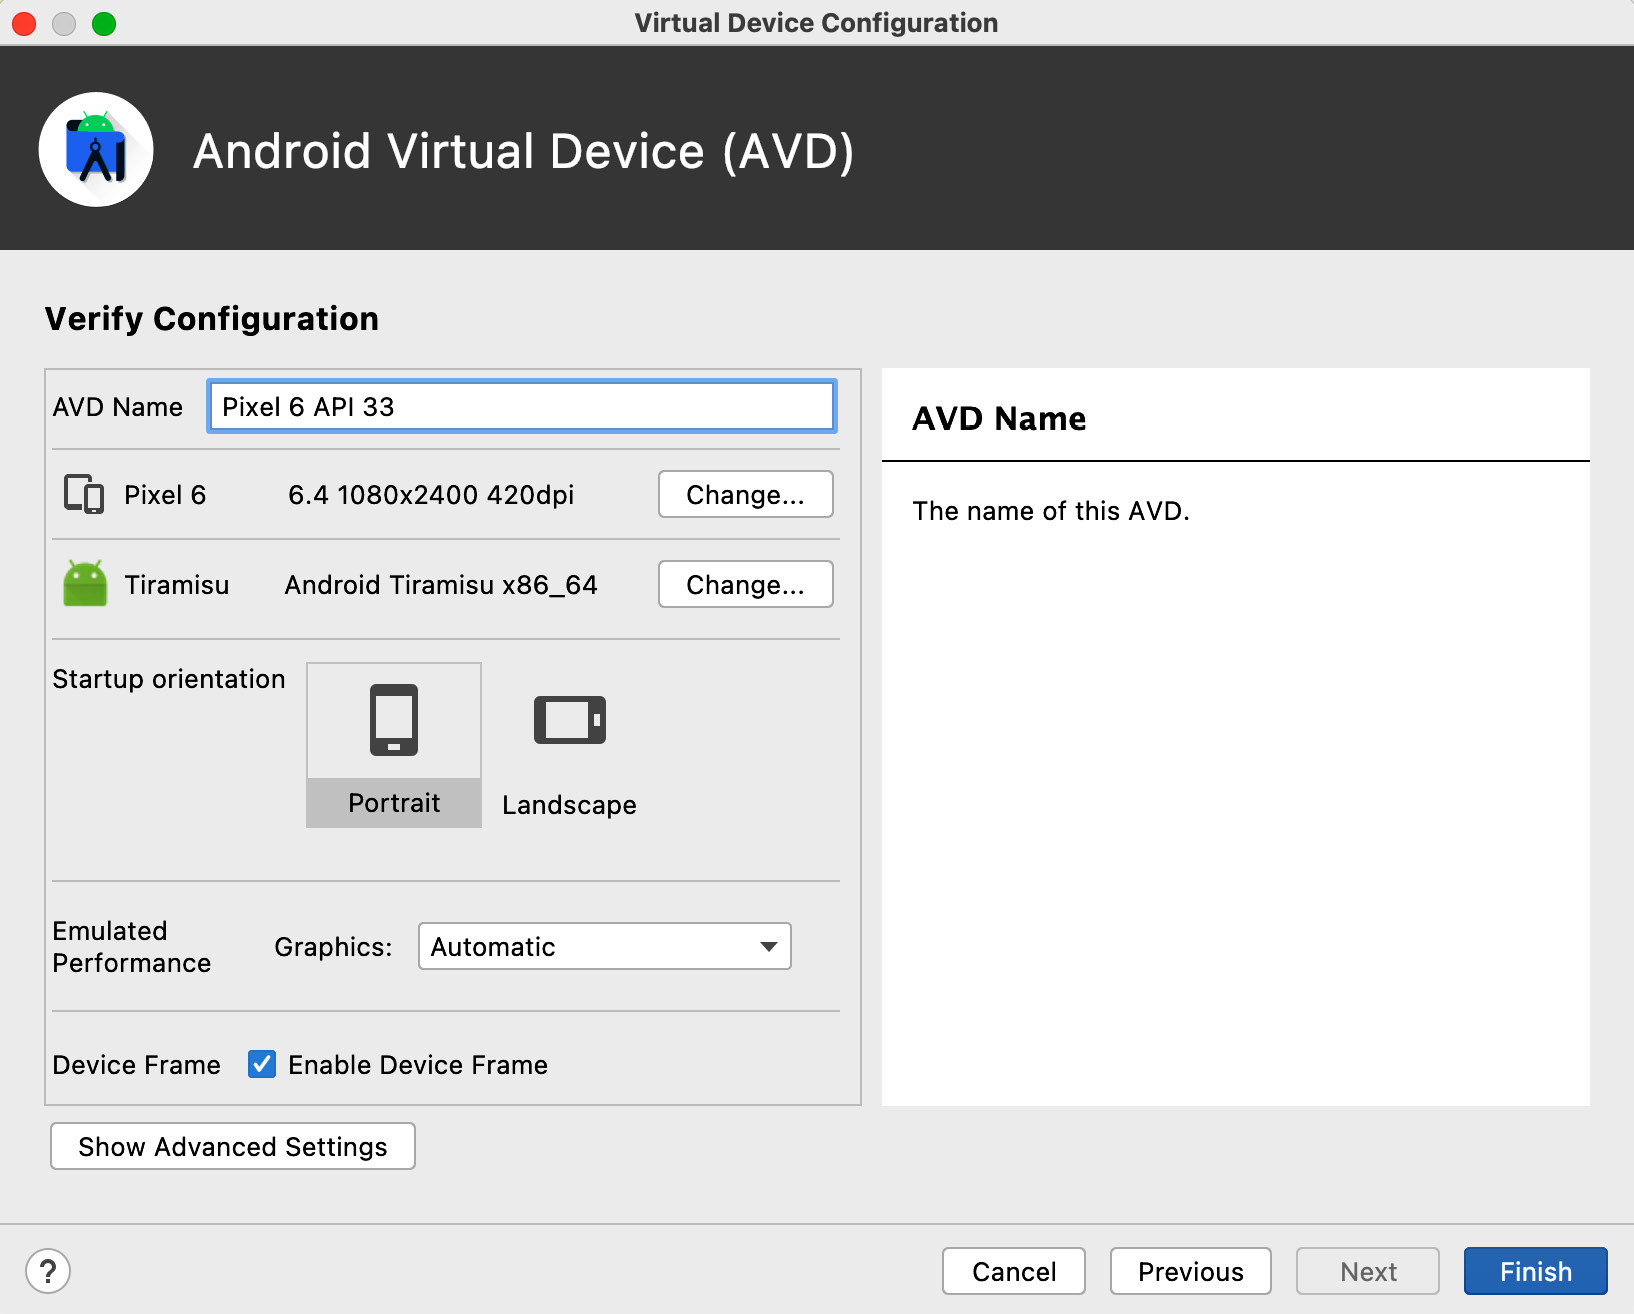Click the Android Virtual Device (AVD) title
The width and height of the screenshot is (1634, 1314).
[524, 152]
